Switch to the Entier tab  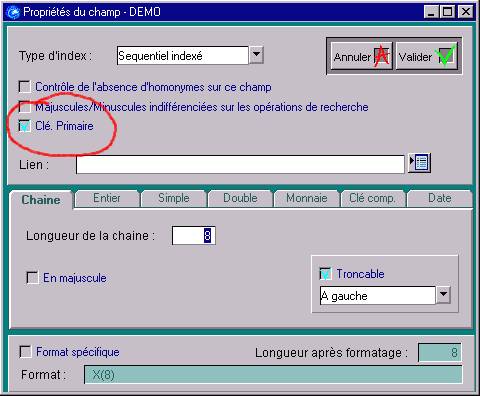click(x=107, y=198)
